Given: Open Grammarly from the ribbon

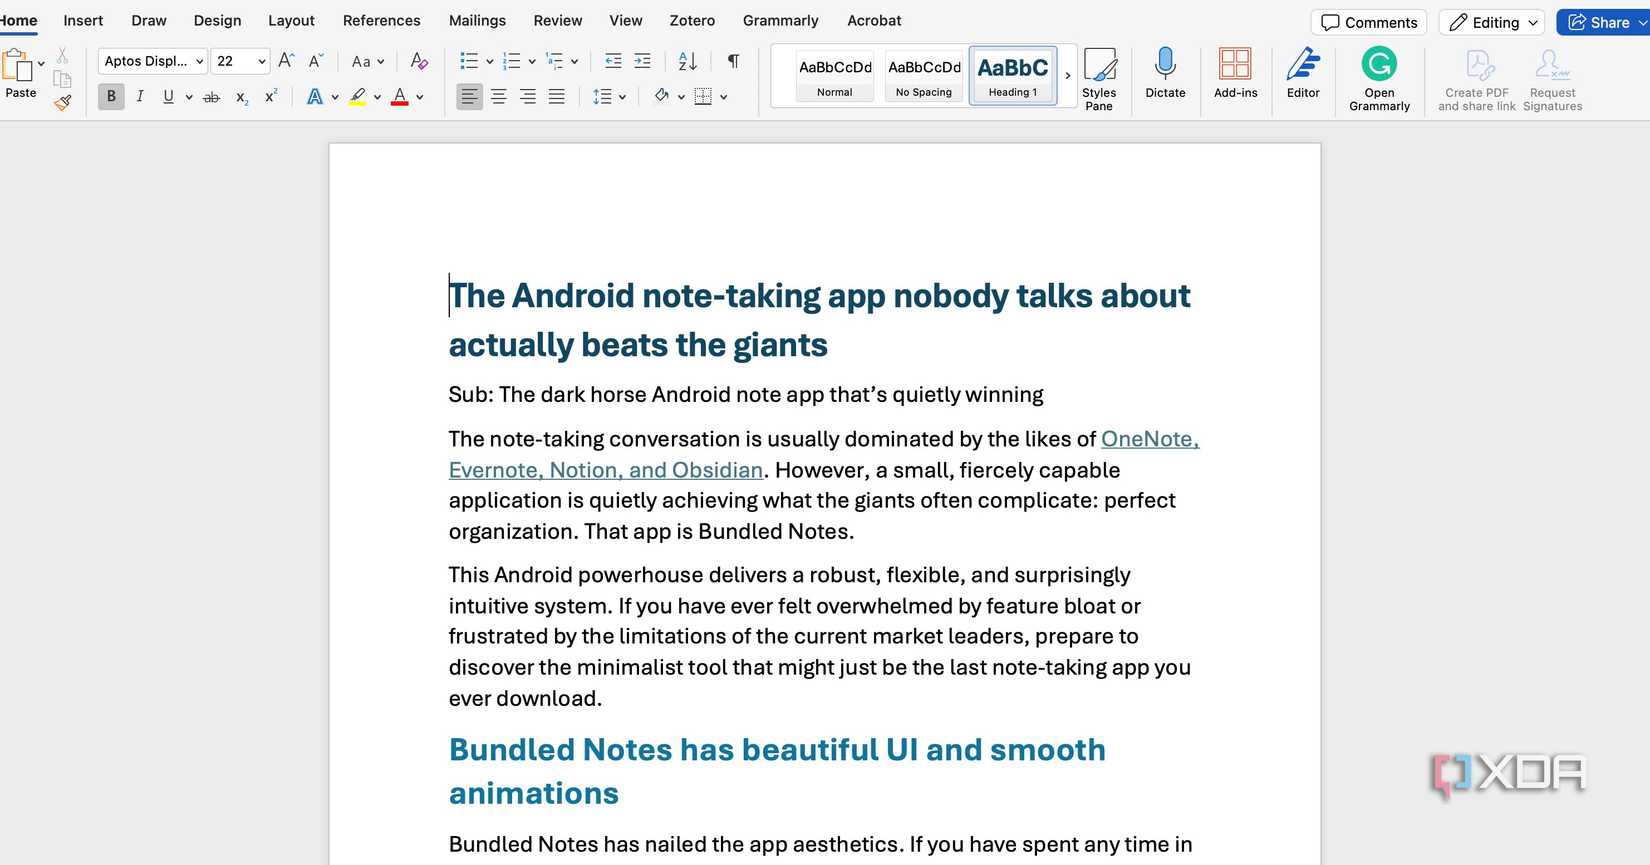Looking at the screenshot, I should tap(1379, 78).
